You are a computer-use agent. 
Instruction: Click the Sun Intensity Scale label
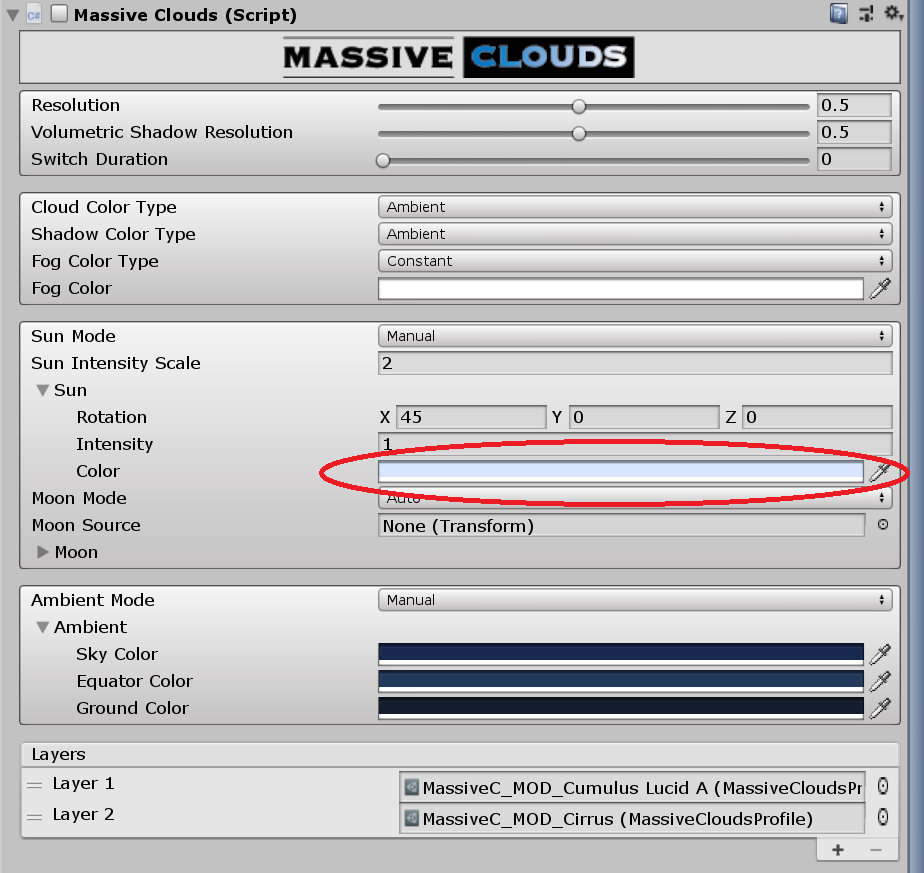tap(116, 363)
